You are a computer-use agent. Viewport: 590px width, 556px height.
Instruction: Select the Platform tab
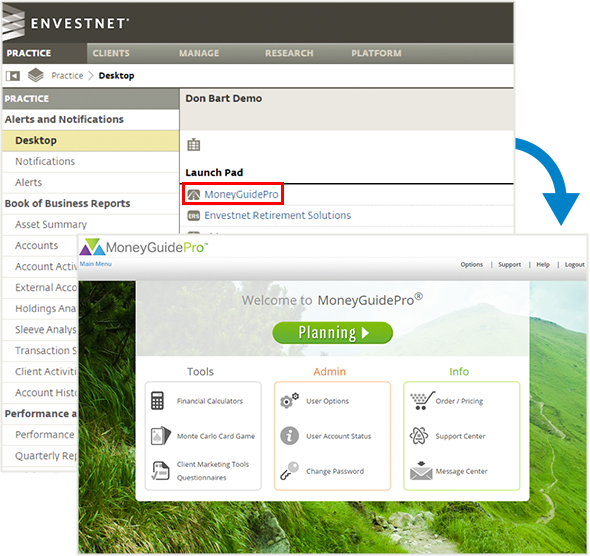click(376, 53)
